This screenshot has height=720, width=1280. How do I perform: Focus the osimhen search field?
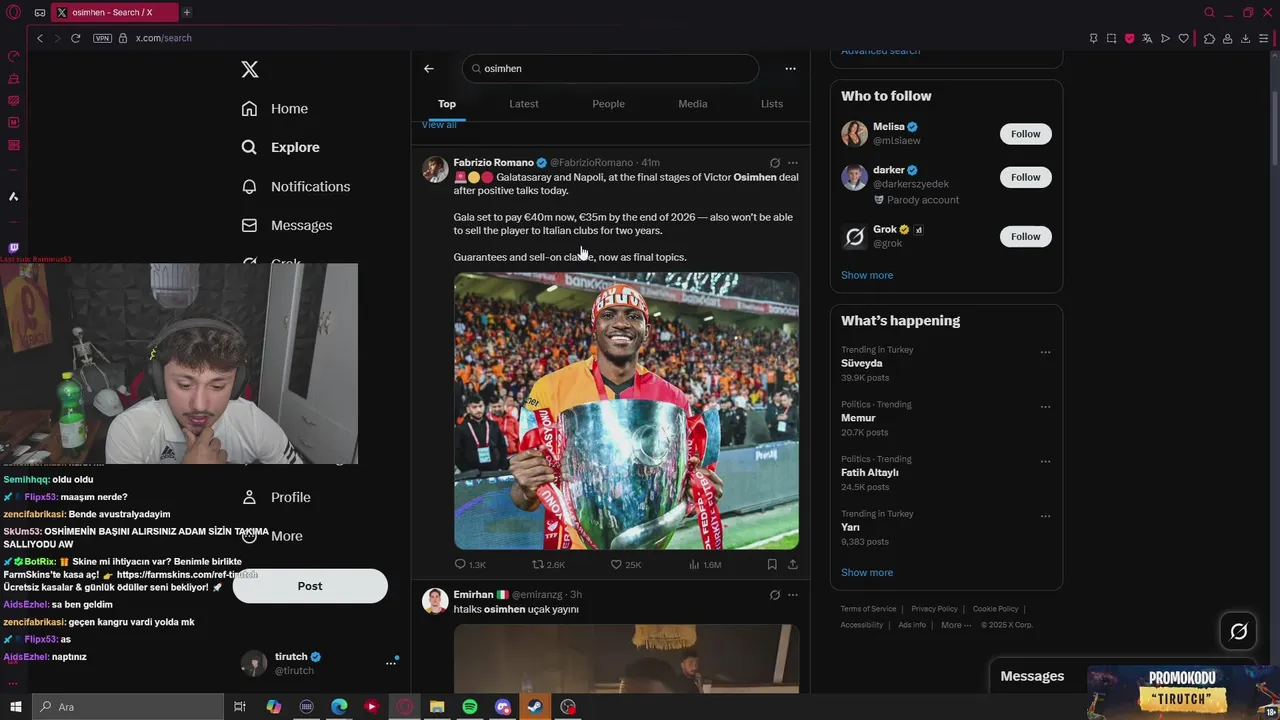click(610, 68)
